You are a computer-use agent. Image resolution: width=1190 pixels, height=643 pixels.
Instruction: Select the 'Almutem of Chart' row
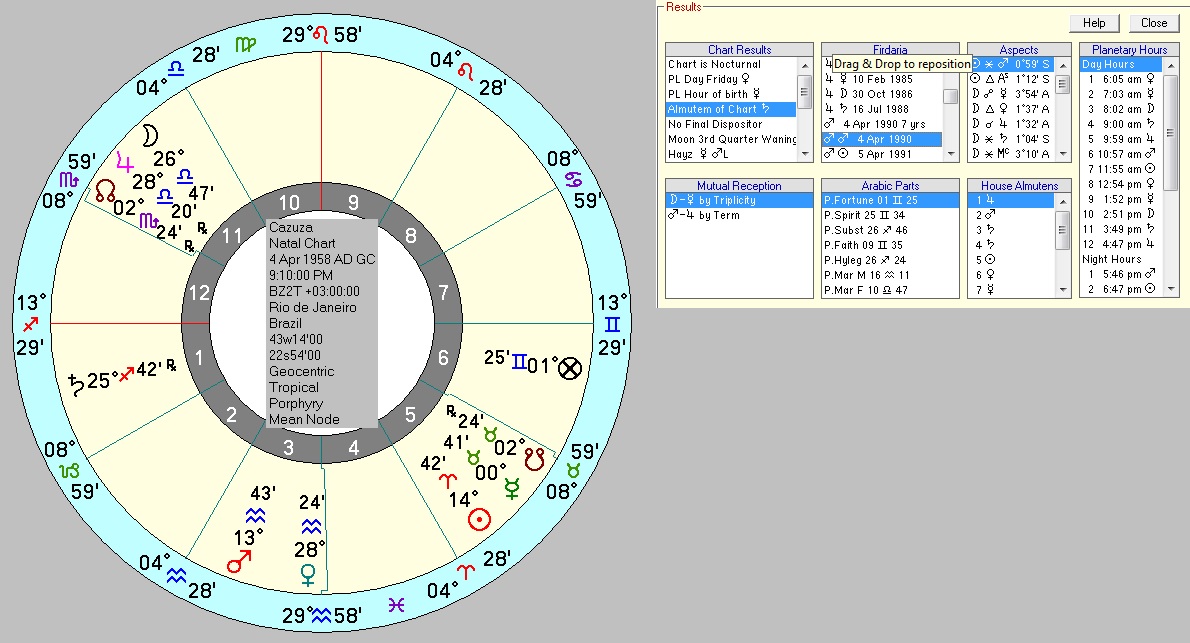coord(732,109)
